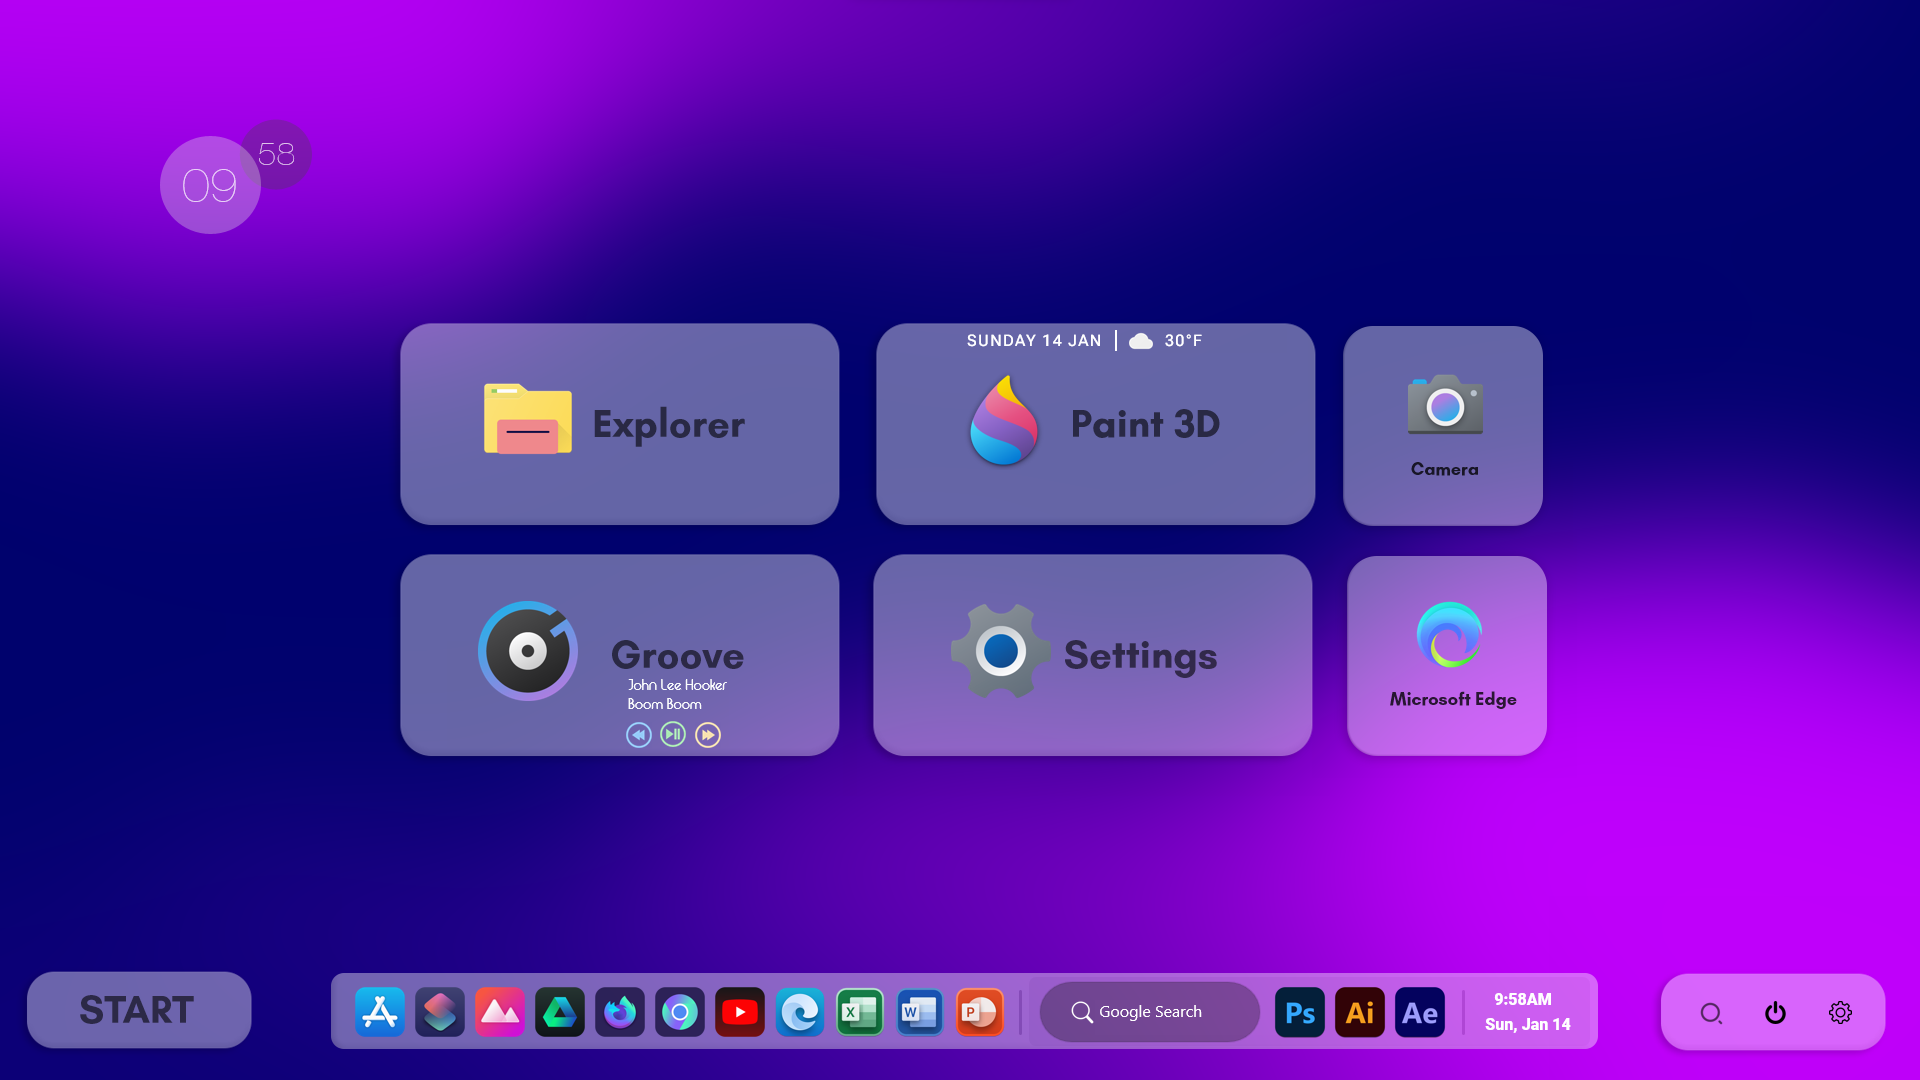Click the 9:58AM time in dock
Screen dimensions: 1920x1080
(x=1523, y=999)
